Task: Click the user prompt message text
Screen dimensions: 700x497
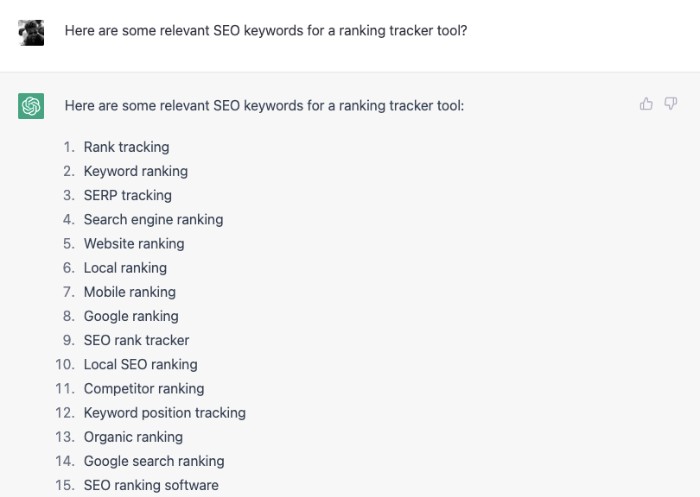Action: click(x=266, y=31)
